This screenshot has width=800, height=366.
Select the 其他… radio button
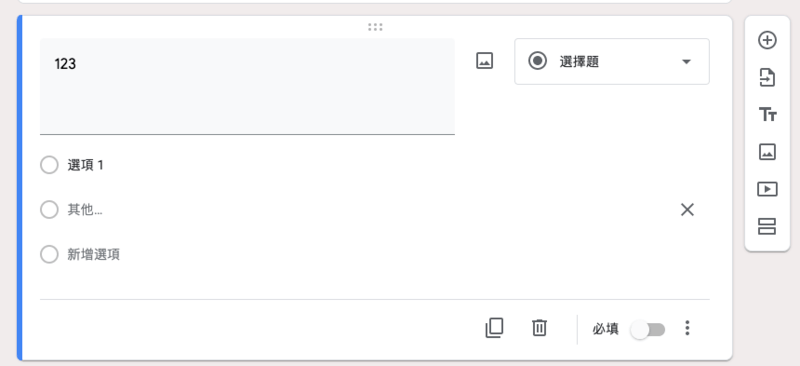click(49, 209)
